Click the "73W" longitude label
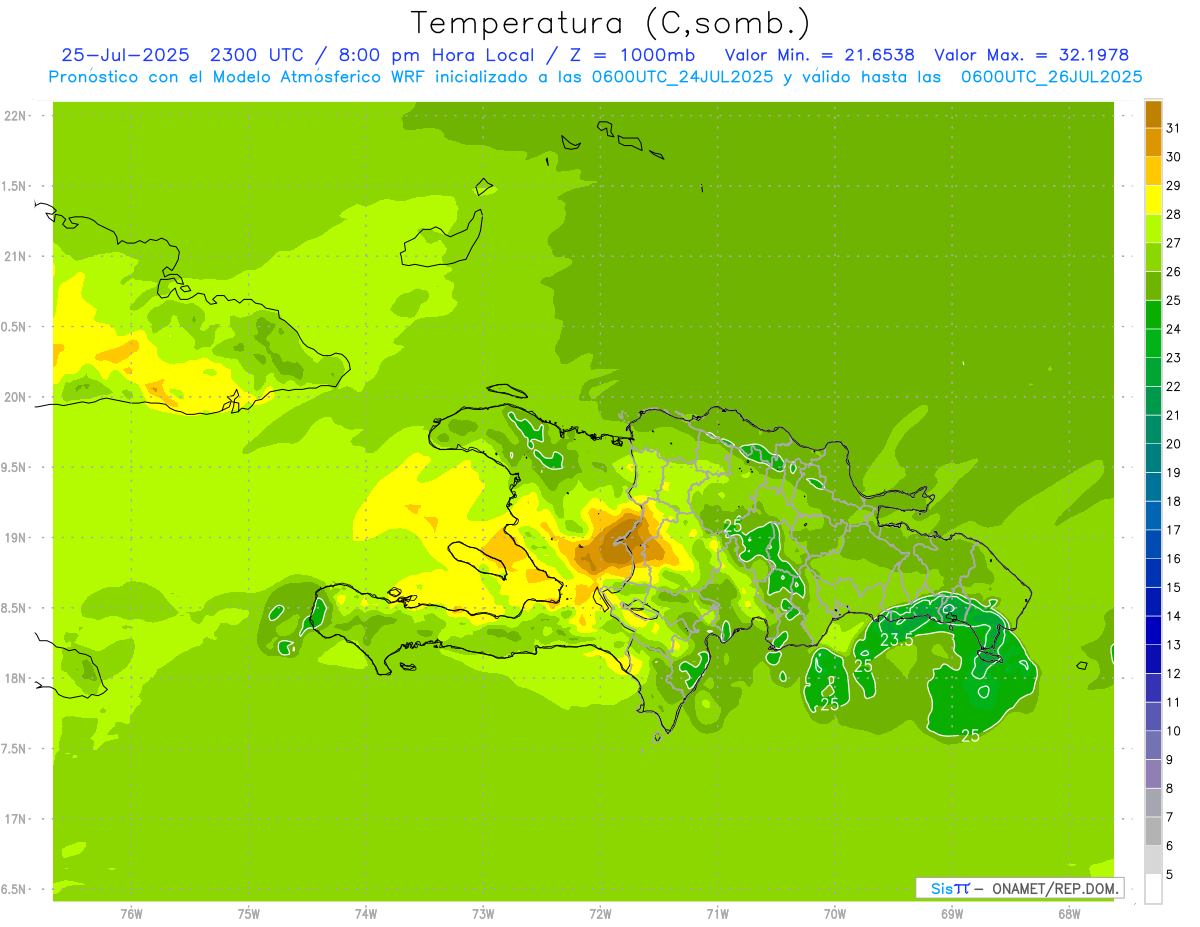This screenshot has height=927, width=1200. click(x=483, y=914)
